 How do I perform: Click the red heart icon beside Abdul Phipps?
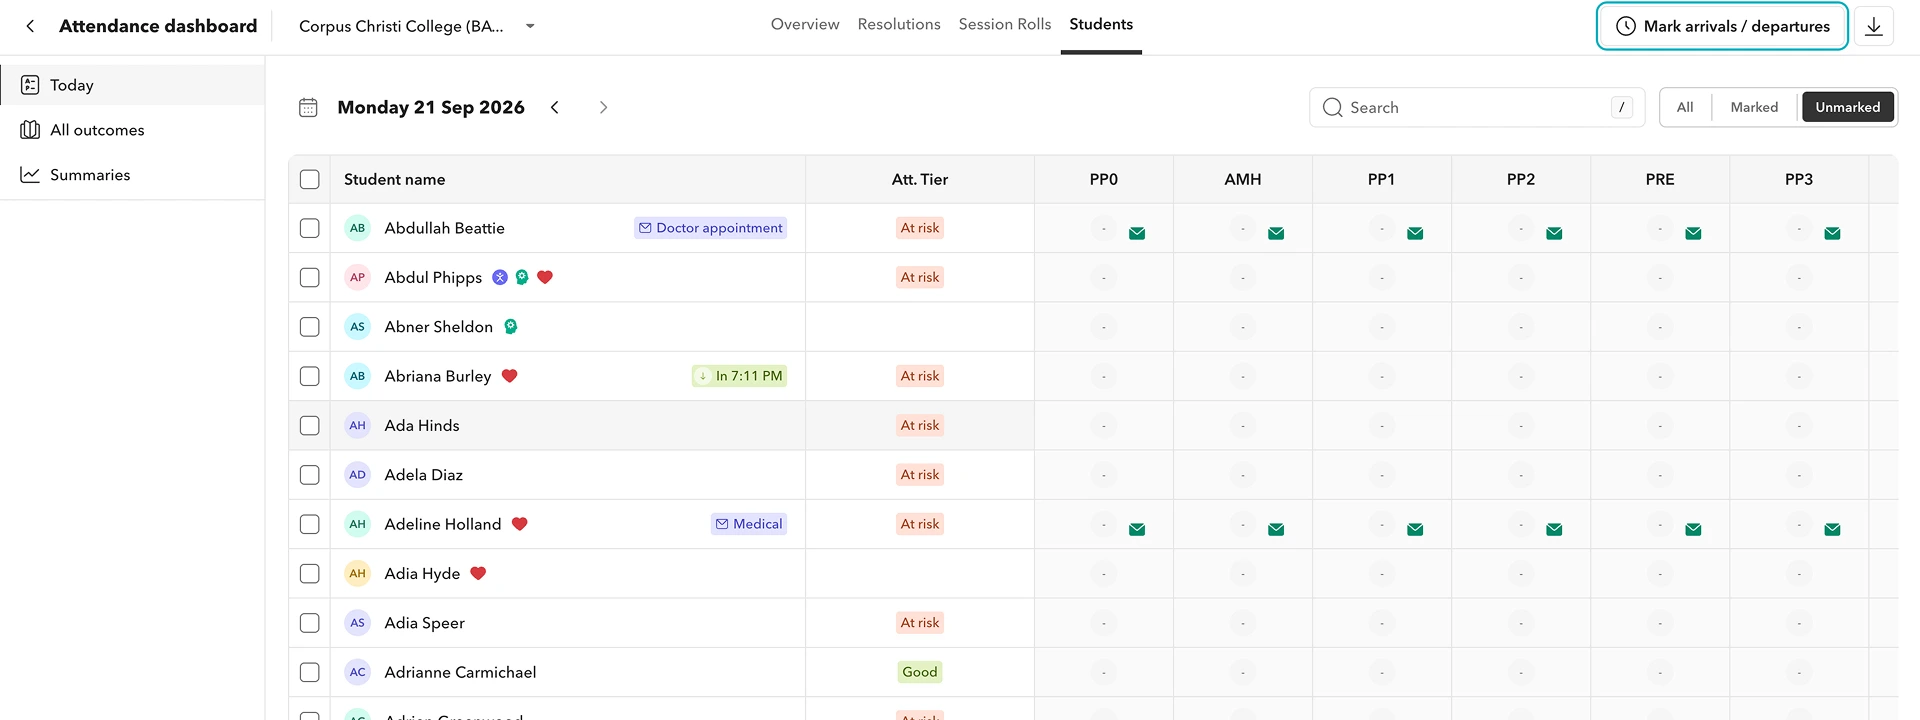click(545, 277)
